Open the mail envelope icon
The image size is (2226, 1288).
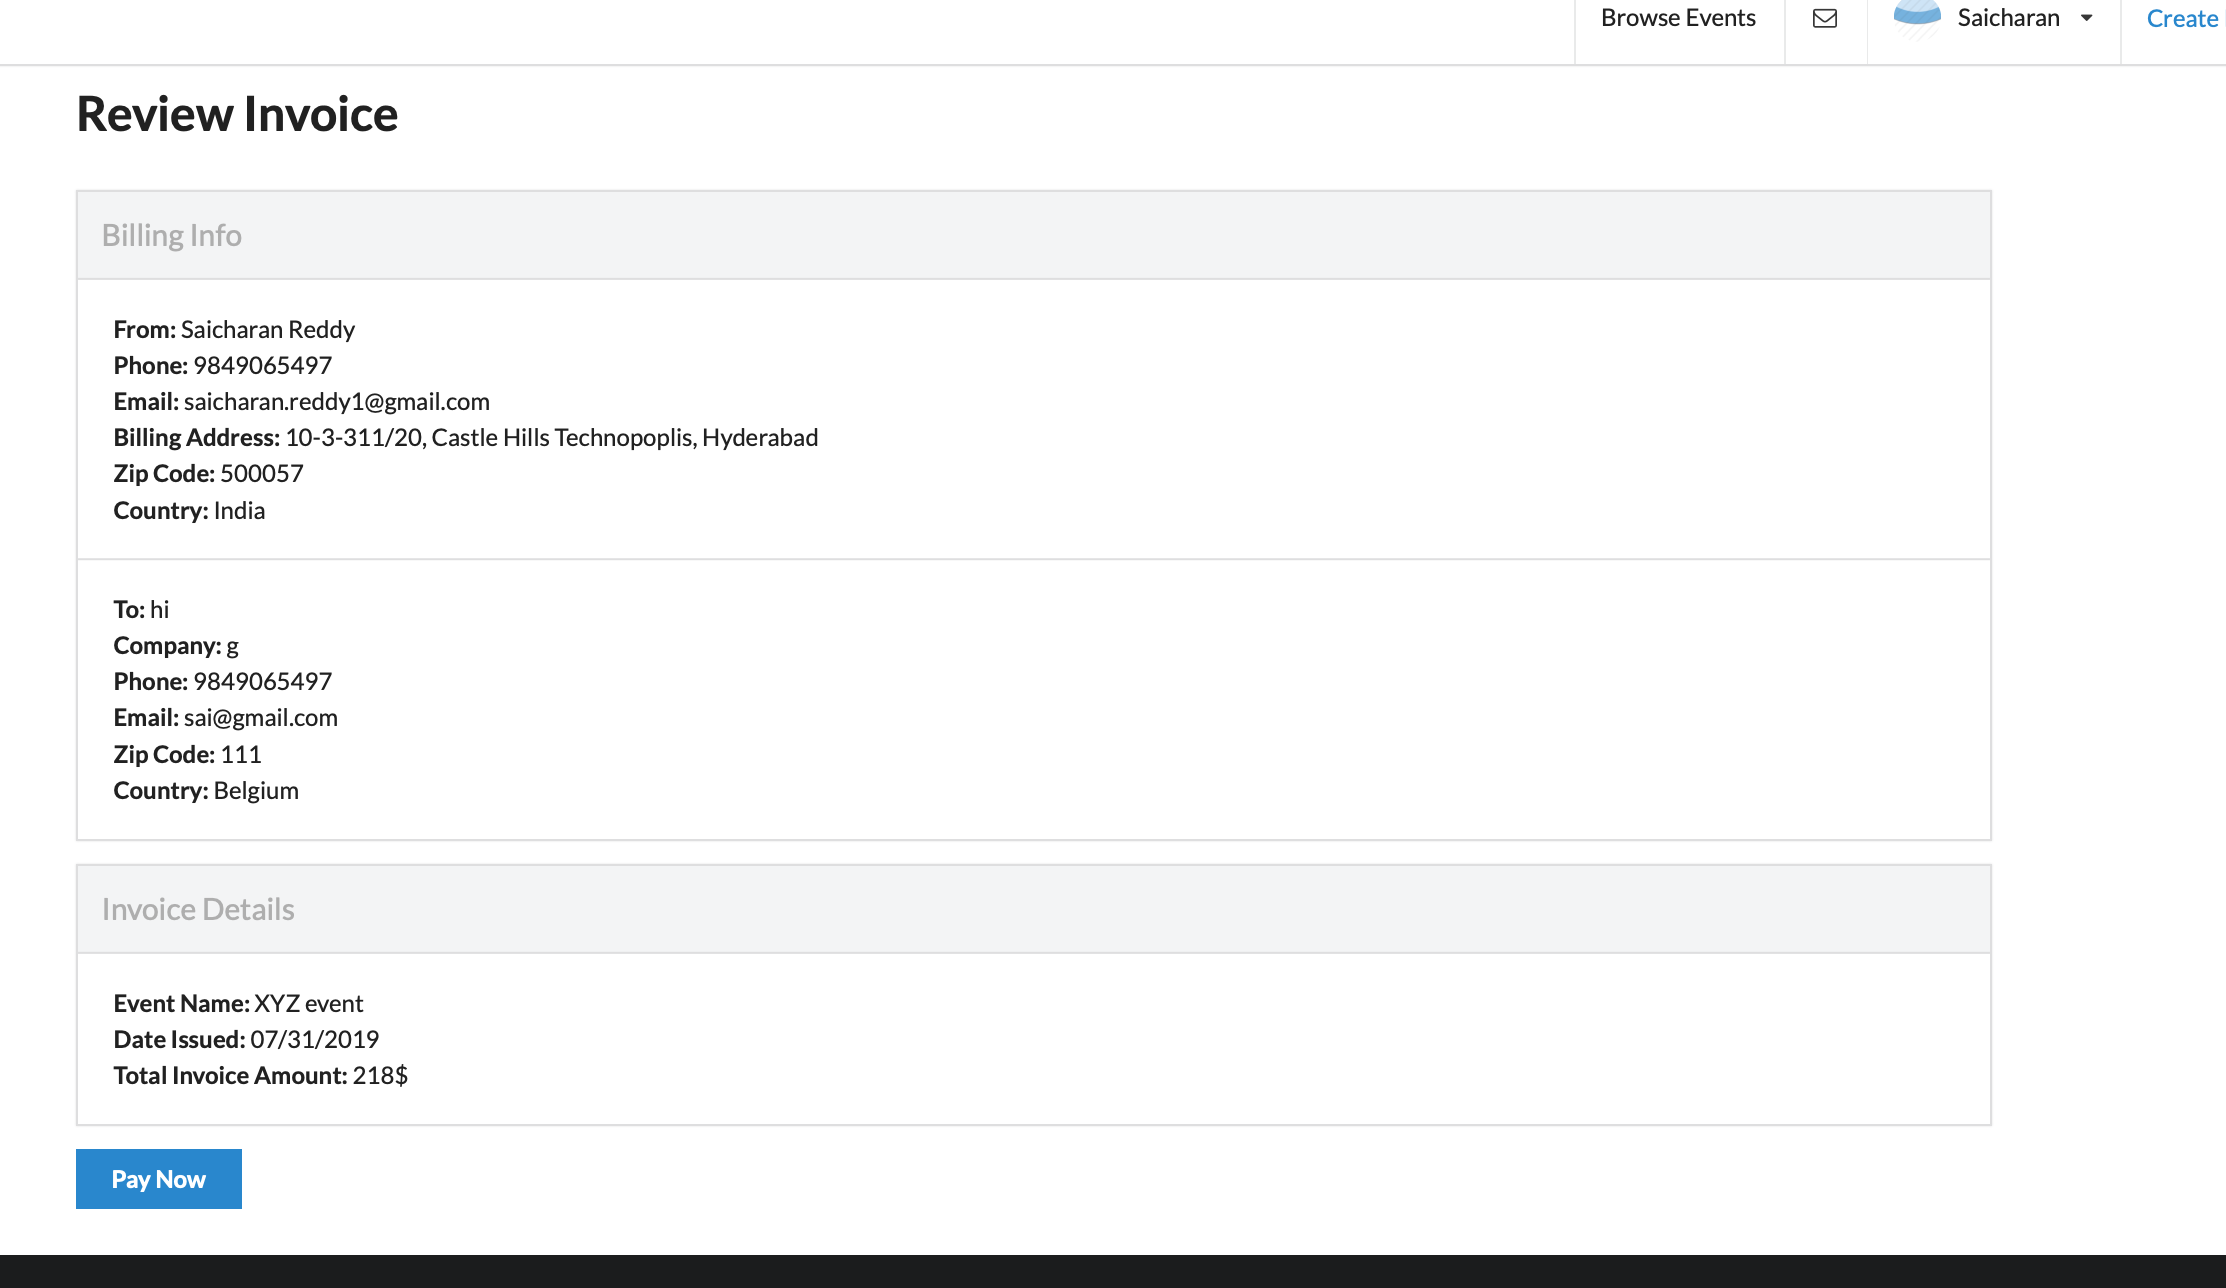(x=1825, y=18)
